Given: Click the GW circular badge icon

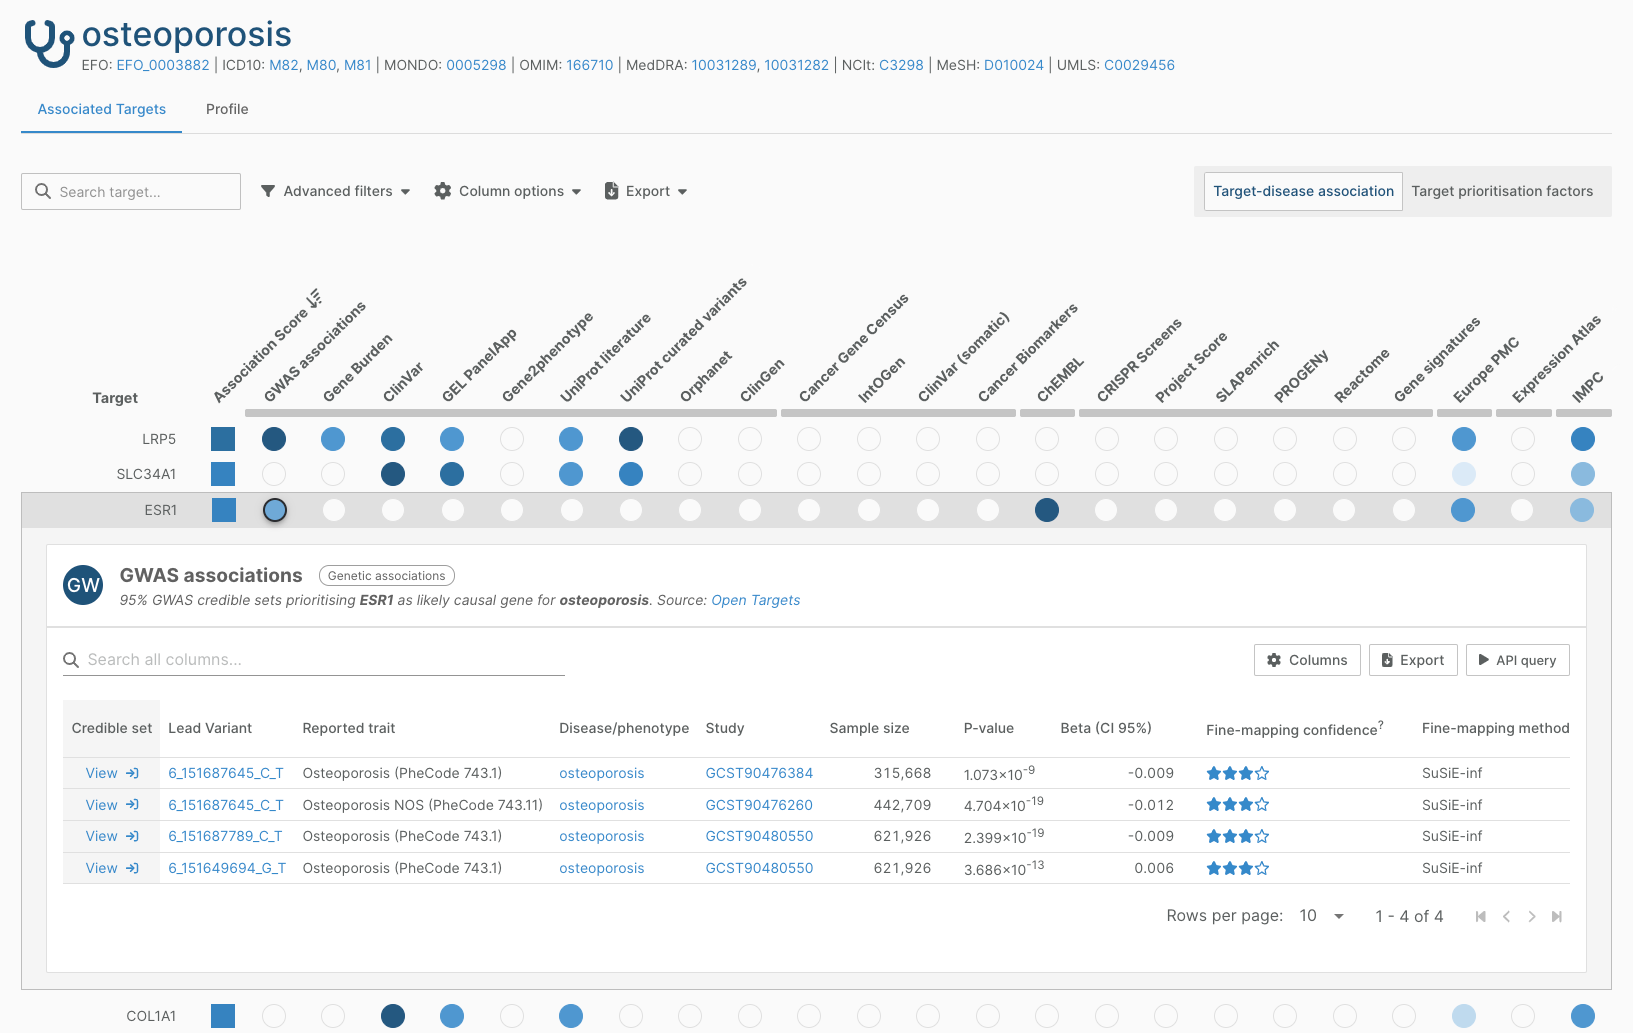Looking at the screenshot, I should [83, 585].
